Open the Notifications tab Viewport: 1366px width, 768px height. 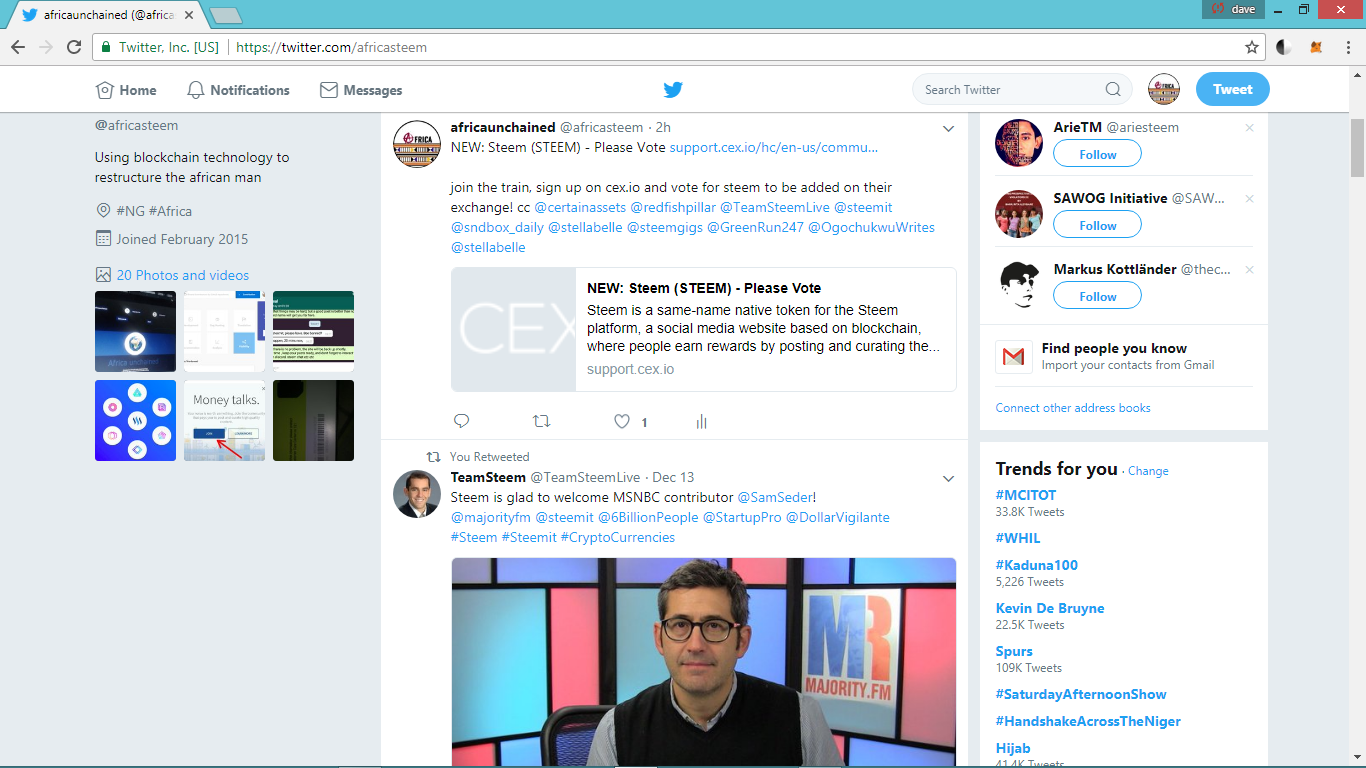click(238, 90)
